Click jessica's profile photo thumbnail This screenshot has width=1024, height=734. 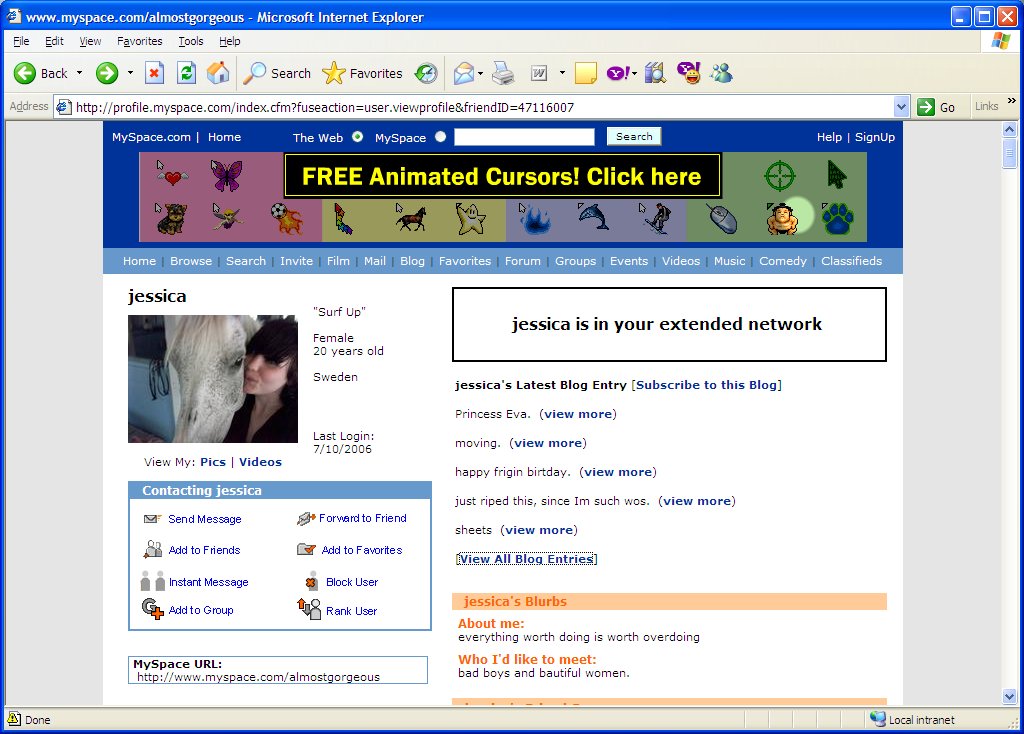point(213,379)
